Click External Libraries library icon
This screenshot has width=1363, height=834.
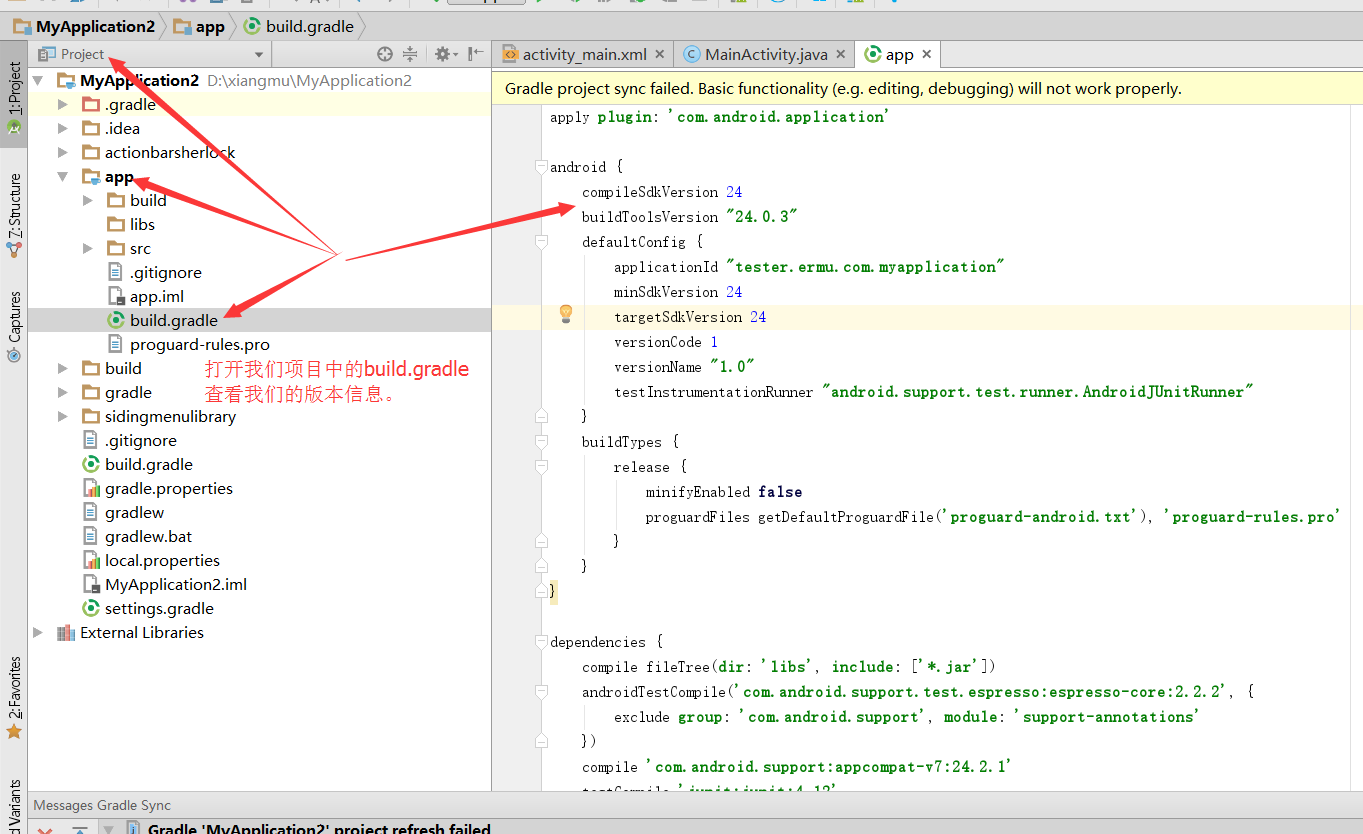[x=66, y=632]
